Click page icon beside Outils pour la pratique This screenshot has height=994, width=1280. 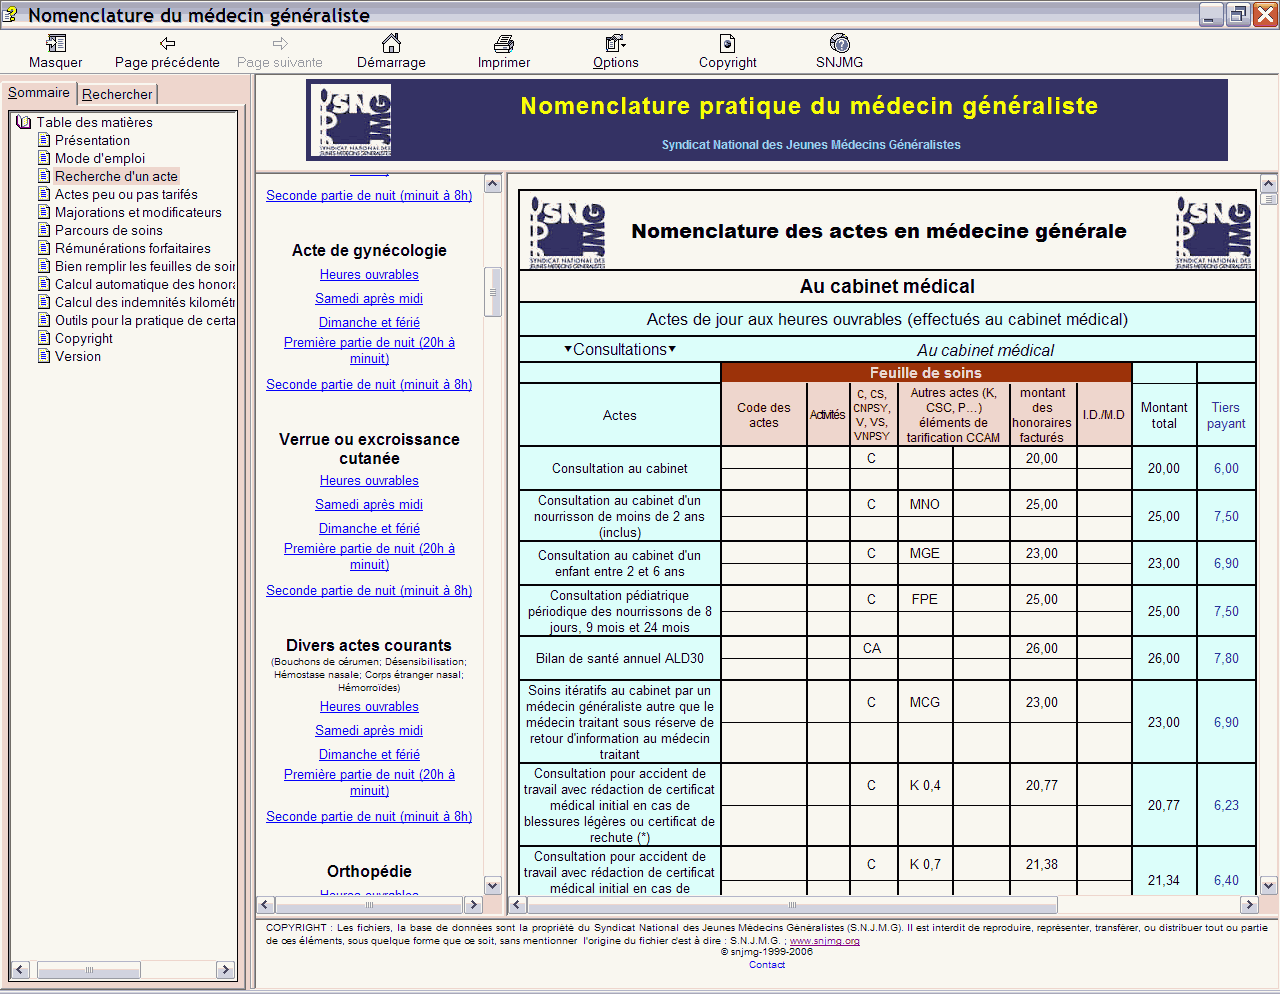pyautogui.click(x=44, y=320)
